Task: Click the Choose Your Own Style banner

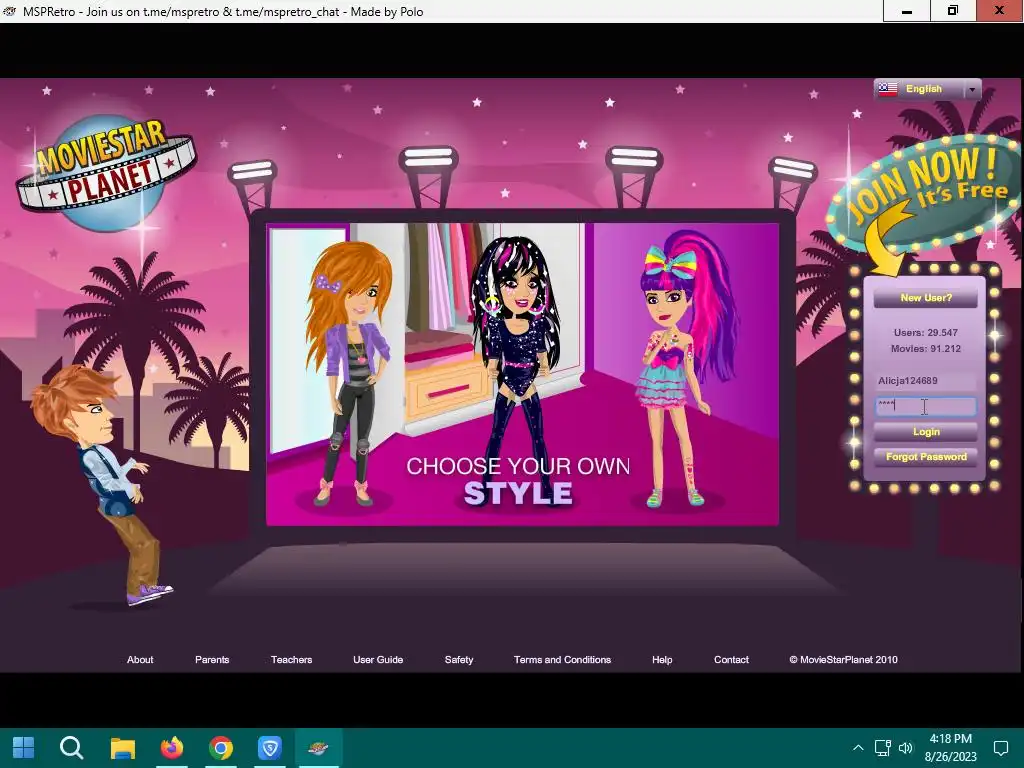Action: coord(522,374)
